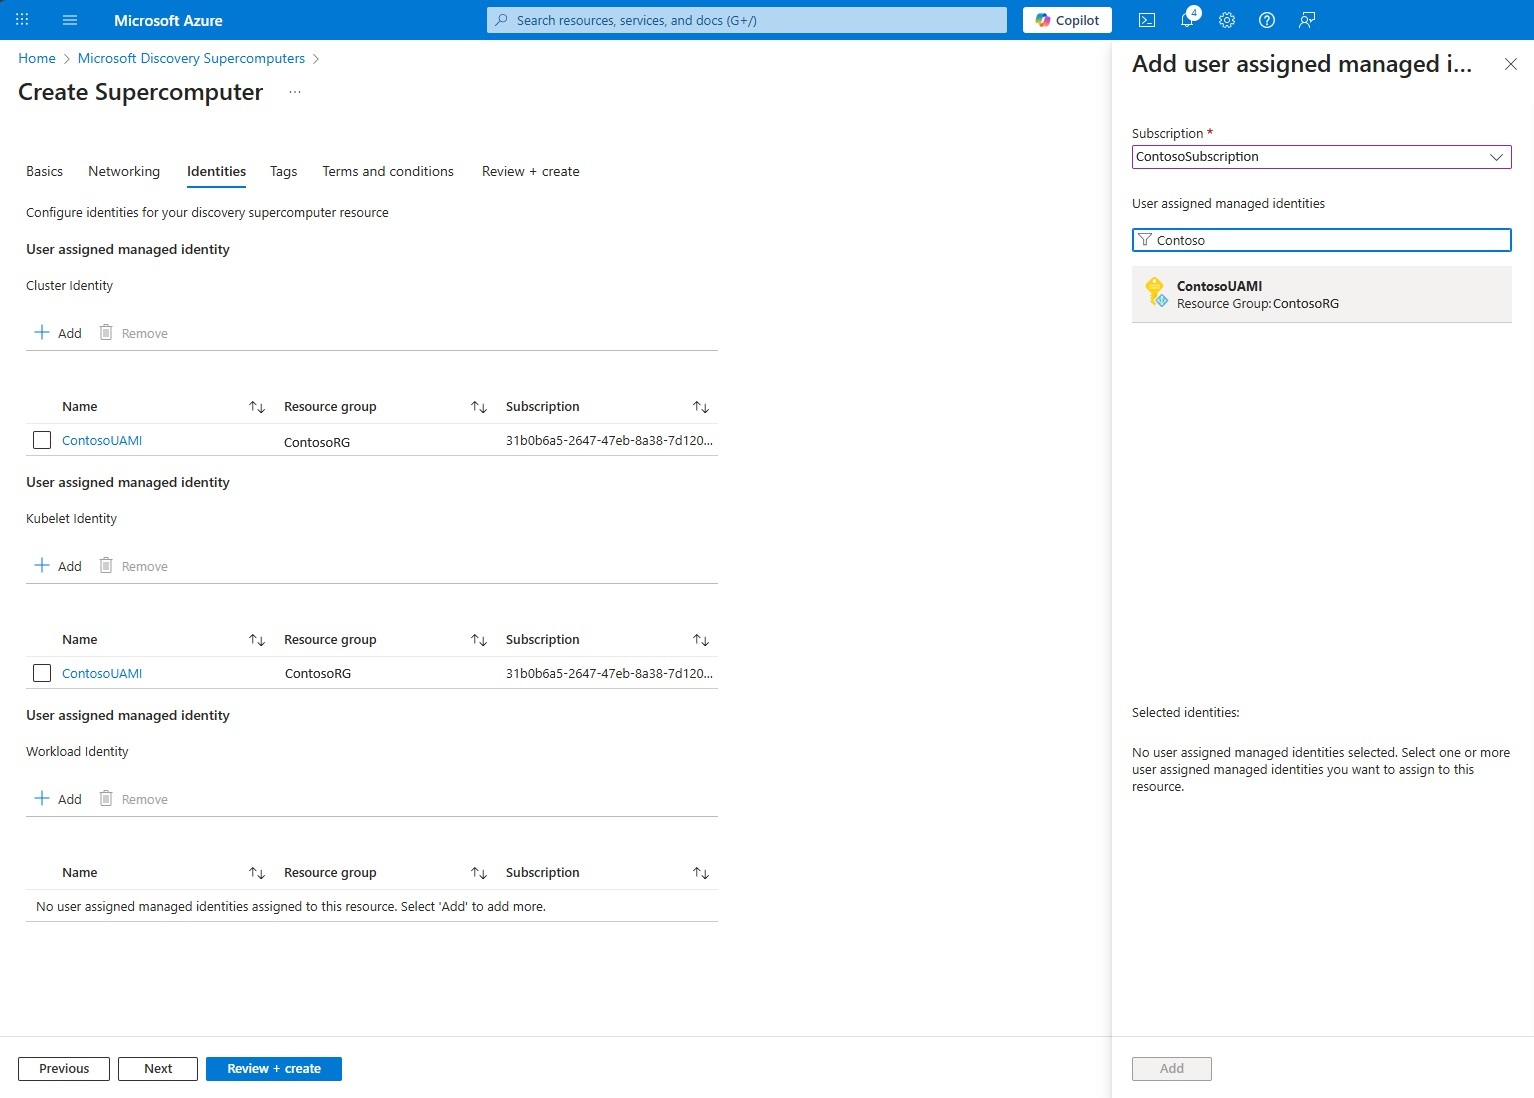Screen dimensions: 1534x1098
Task: Click Add under Cluster Identity
Action: tap(58, 333)
